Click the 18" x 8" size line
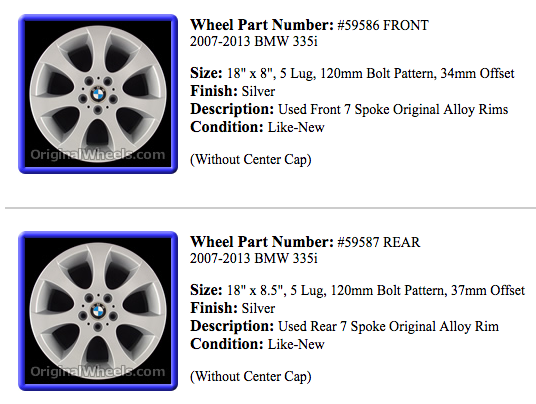 [x=352, y=73]
